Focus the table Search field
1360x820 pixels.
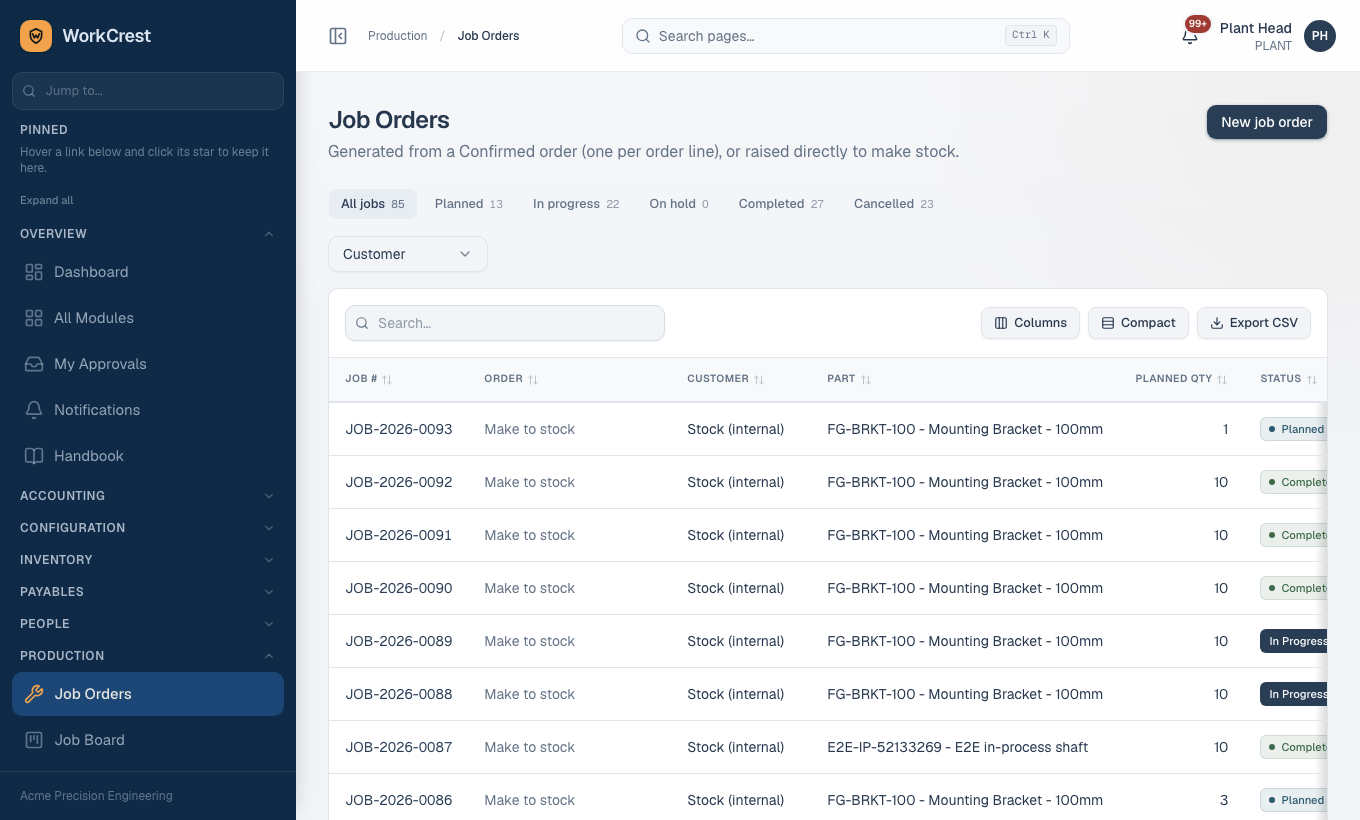click(x=505, y=323)
